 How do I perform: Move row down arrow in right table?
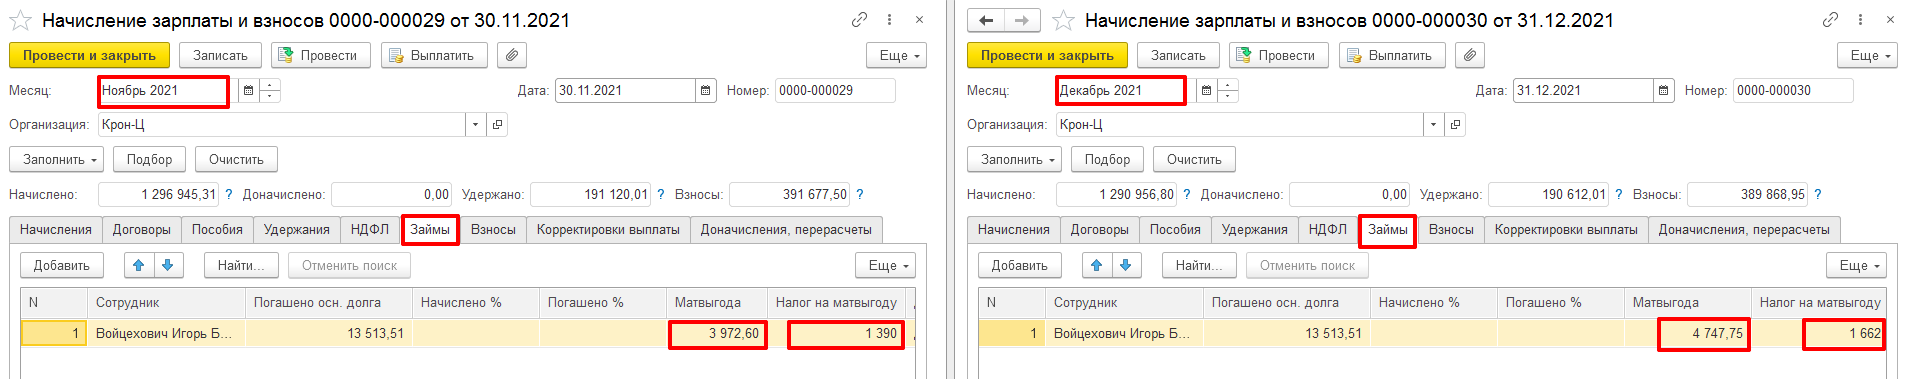1126,265
